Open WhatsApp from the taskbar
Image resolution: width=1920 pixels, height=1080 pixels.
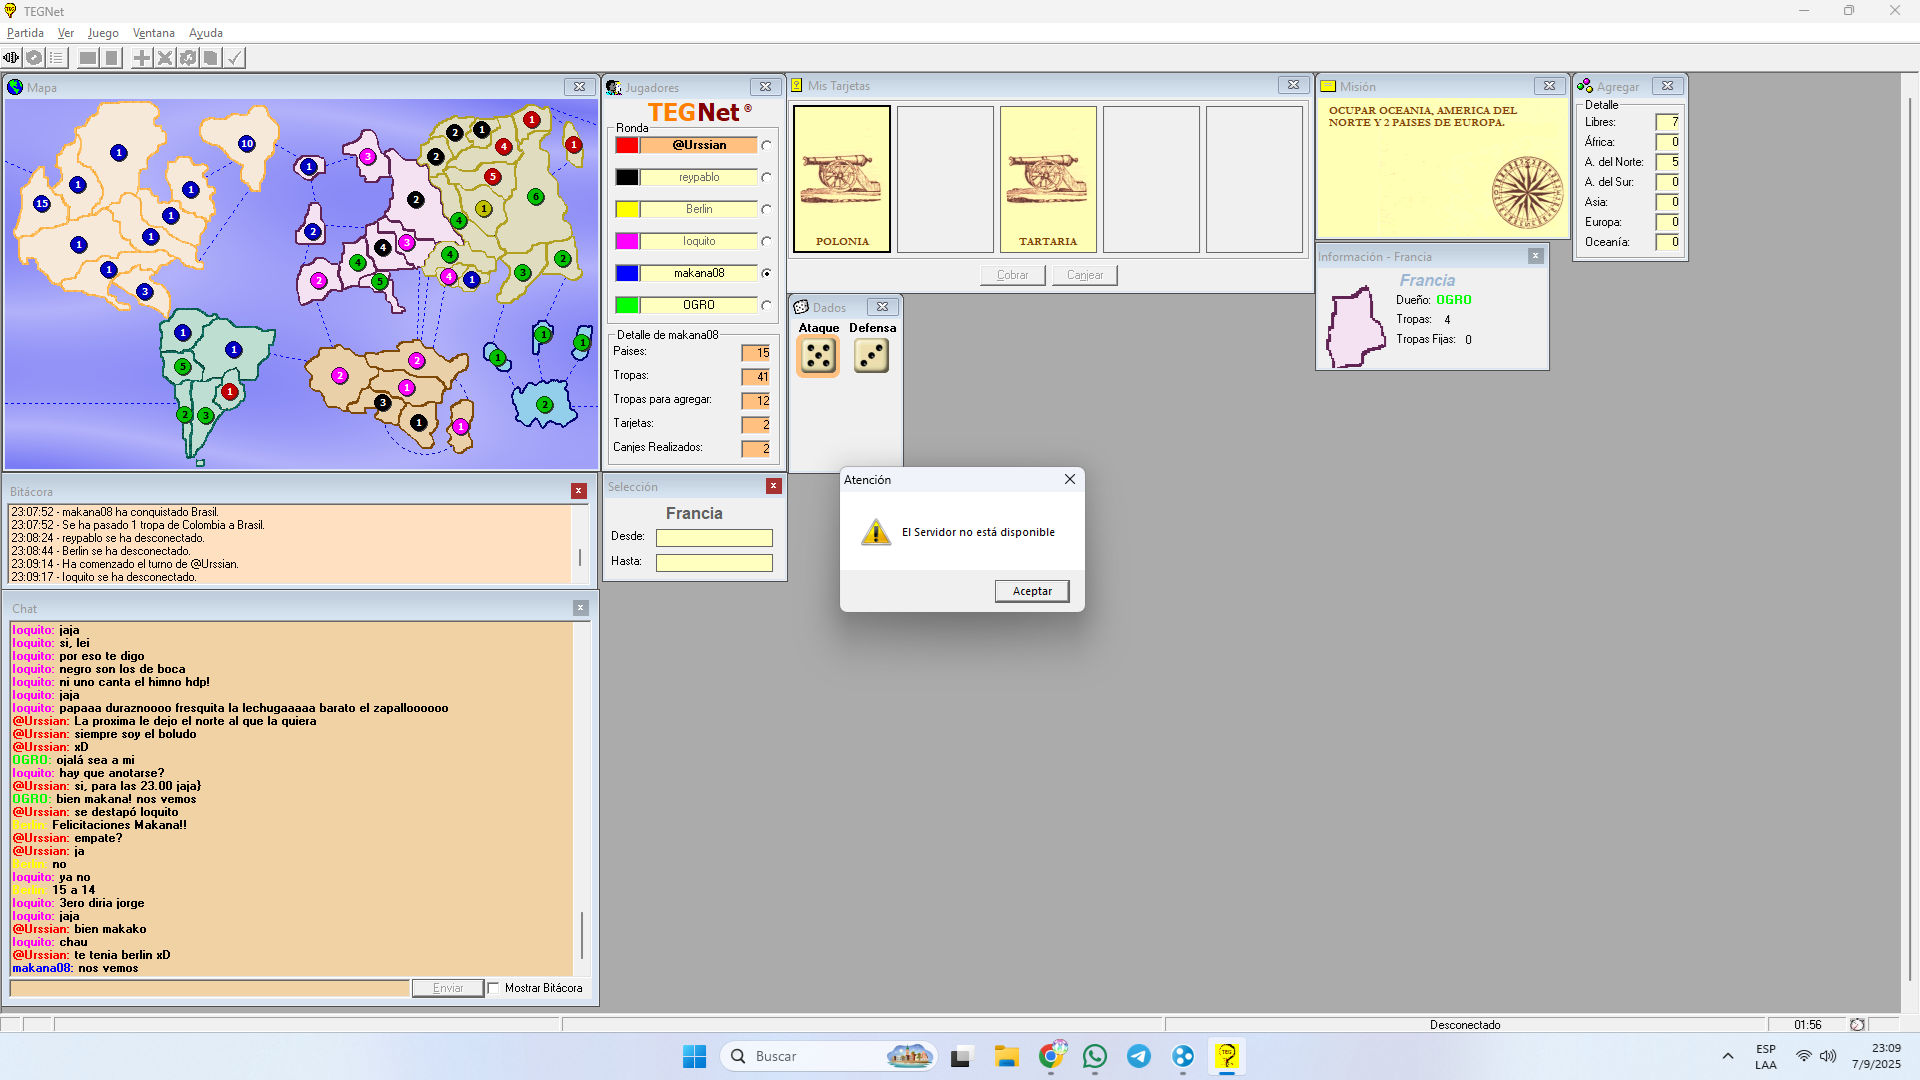1095,1056
